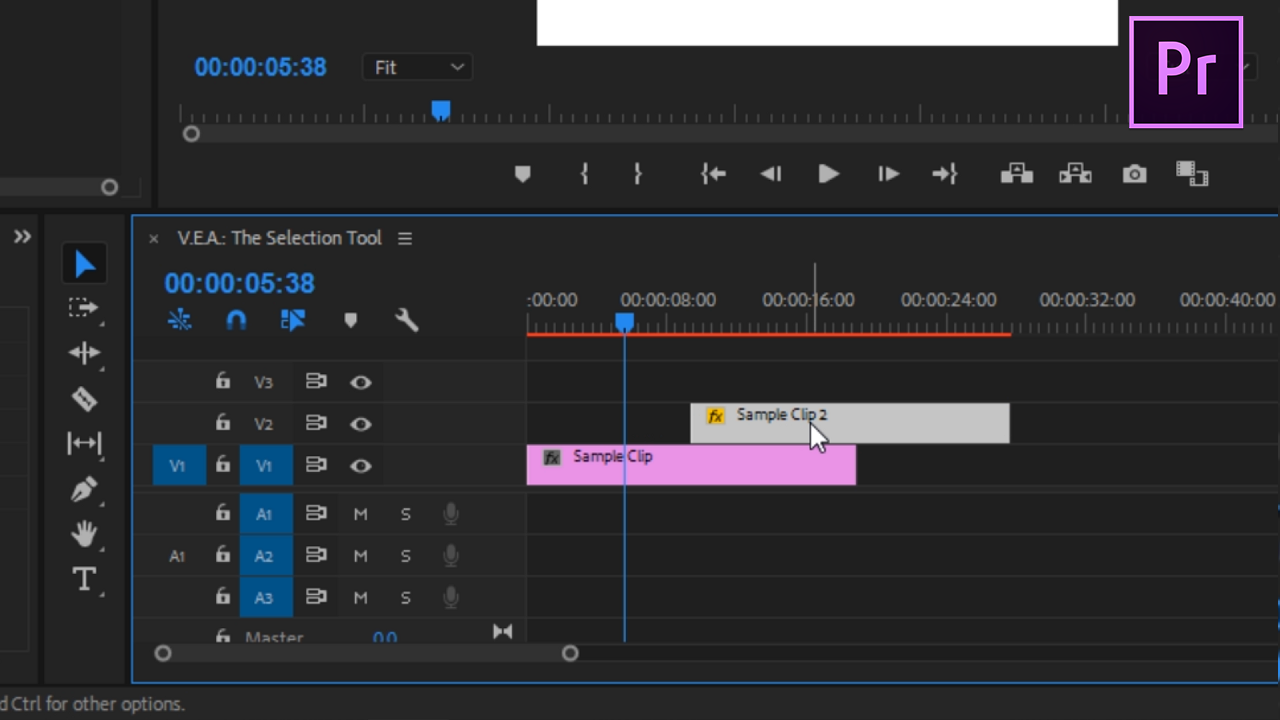Select the Selection tool arrow
Viewport: 1280px width, 720px height.
tap(84, 264)
